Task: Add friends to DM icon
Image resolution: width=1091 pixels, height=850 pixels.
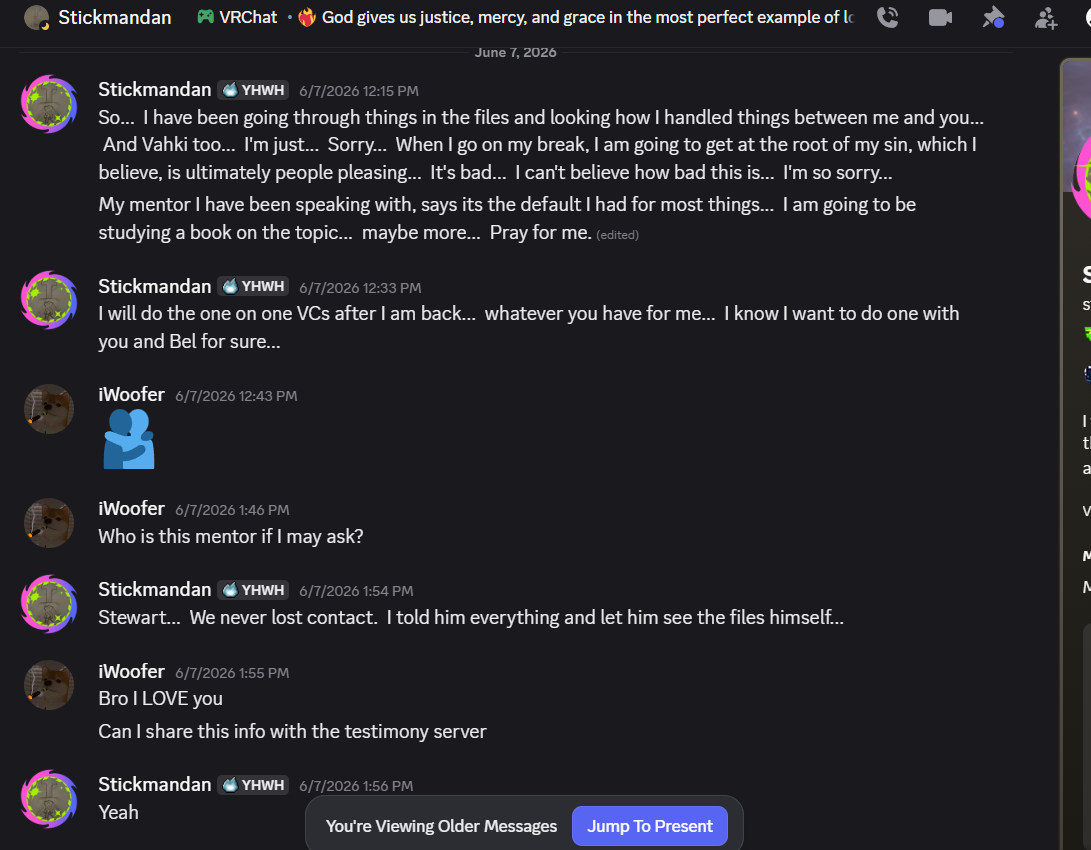Action: coord(1046,18)
